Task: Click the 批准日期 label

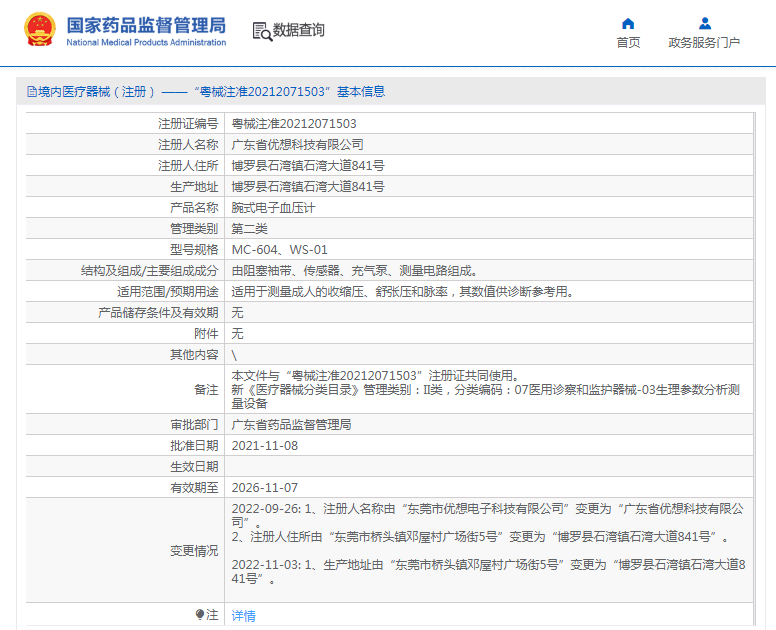Action: click(194, 446)
